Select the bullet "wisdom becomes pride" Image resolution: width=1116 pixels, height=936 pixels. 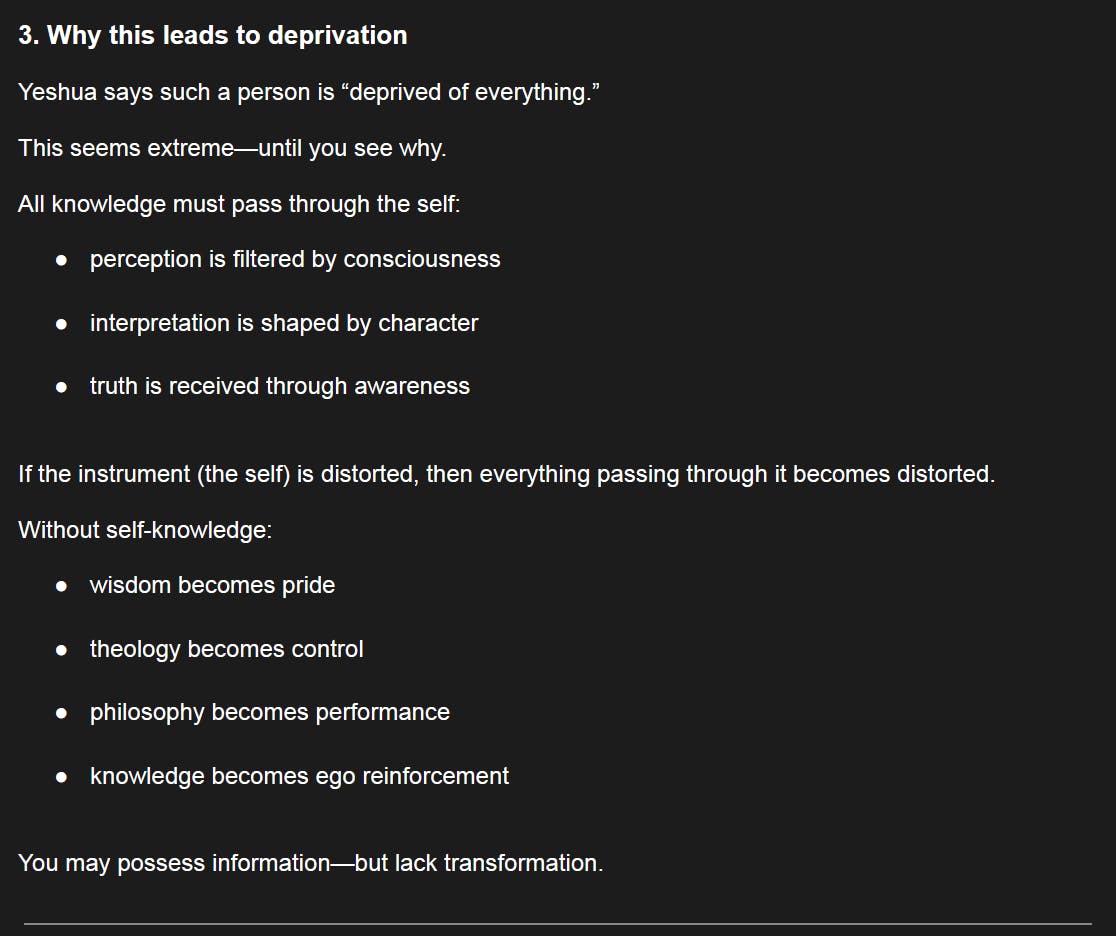point(212,585)
